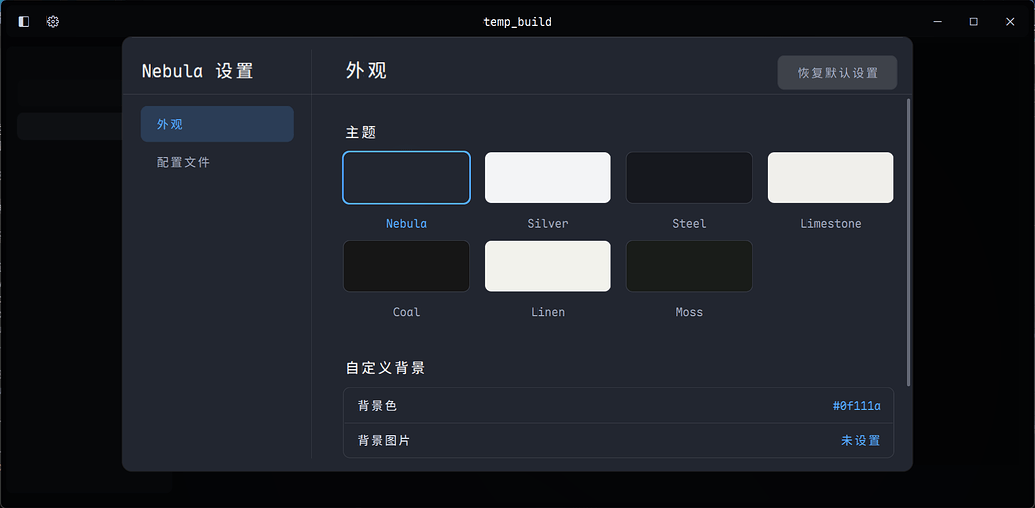Click the Moss theme label

tap(689, 312)
